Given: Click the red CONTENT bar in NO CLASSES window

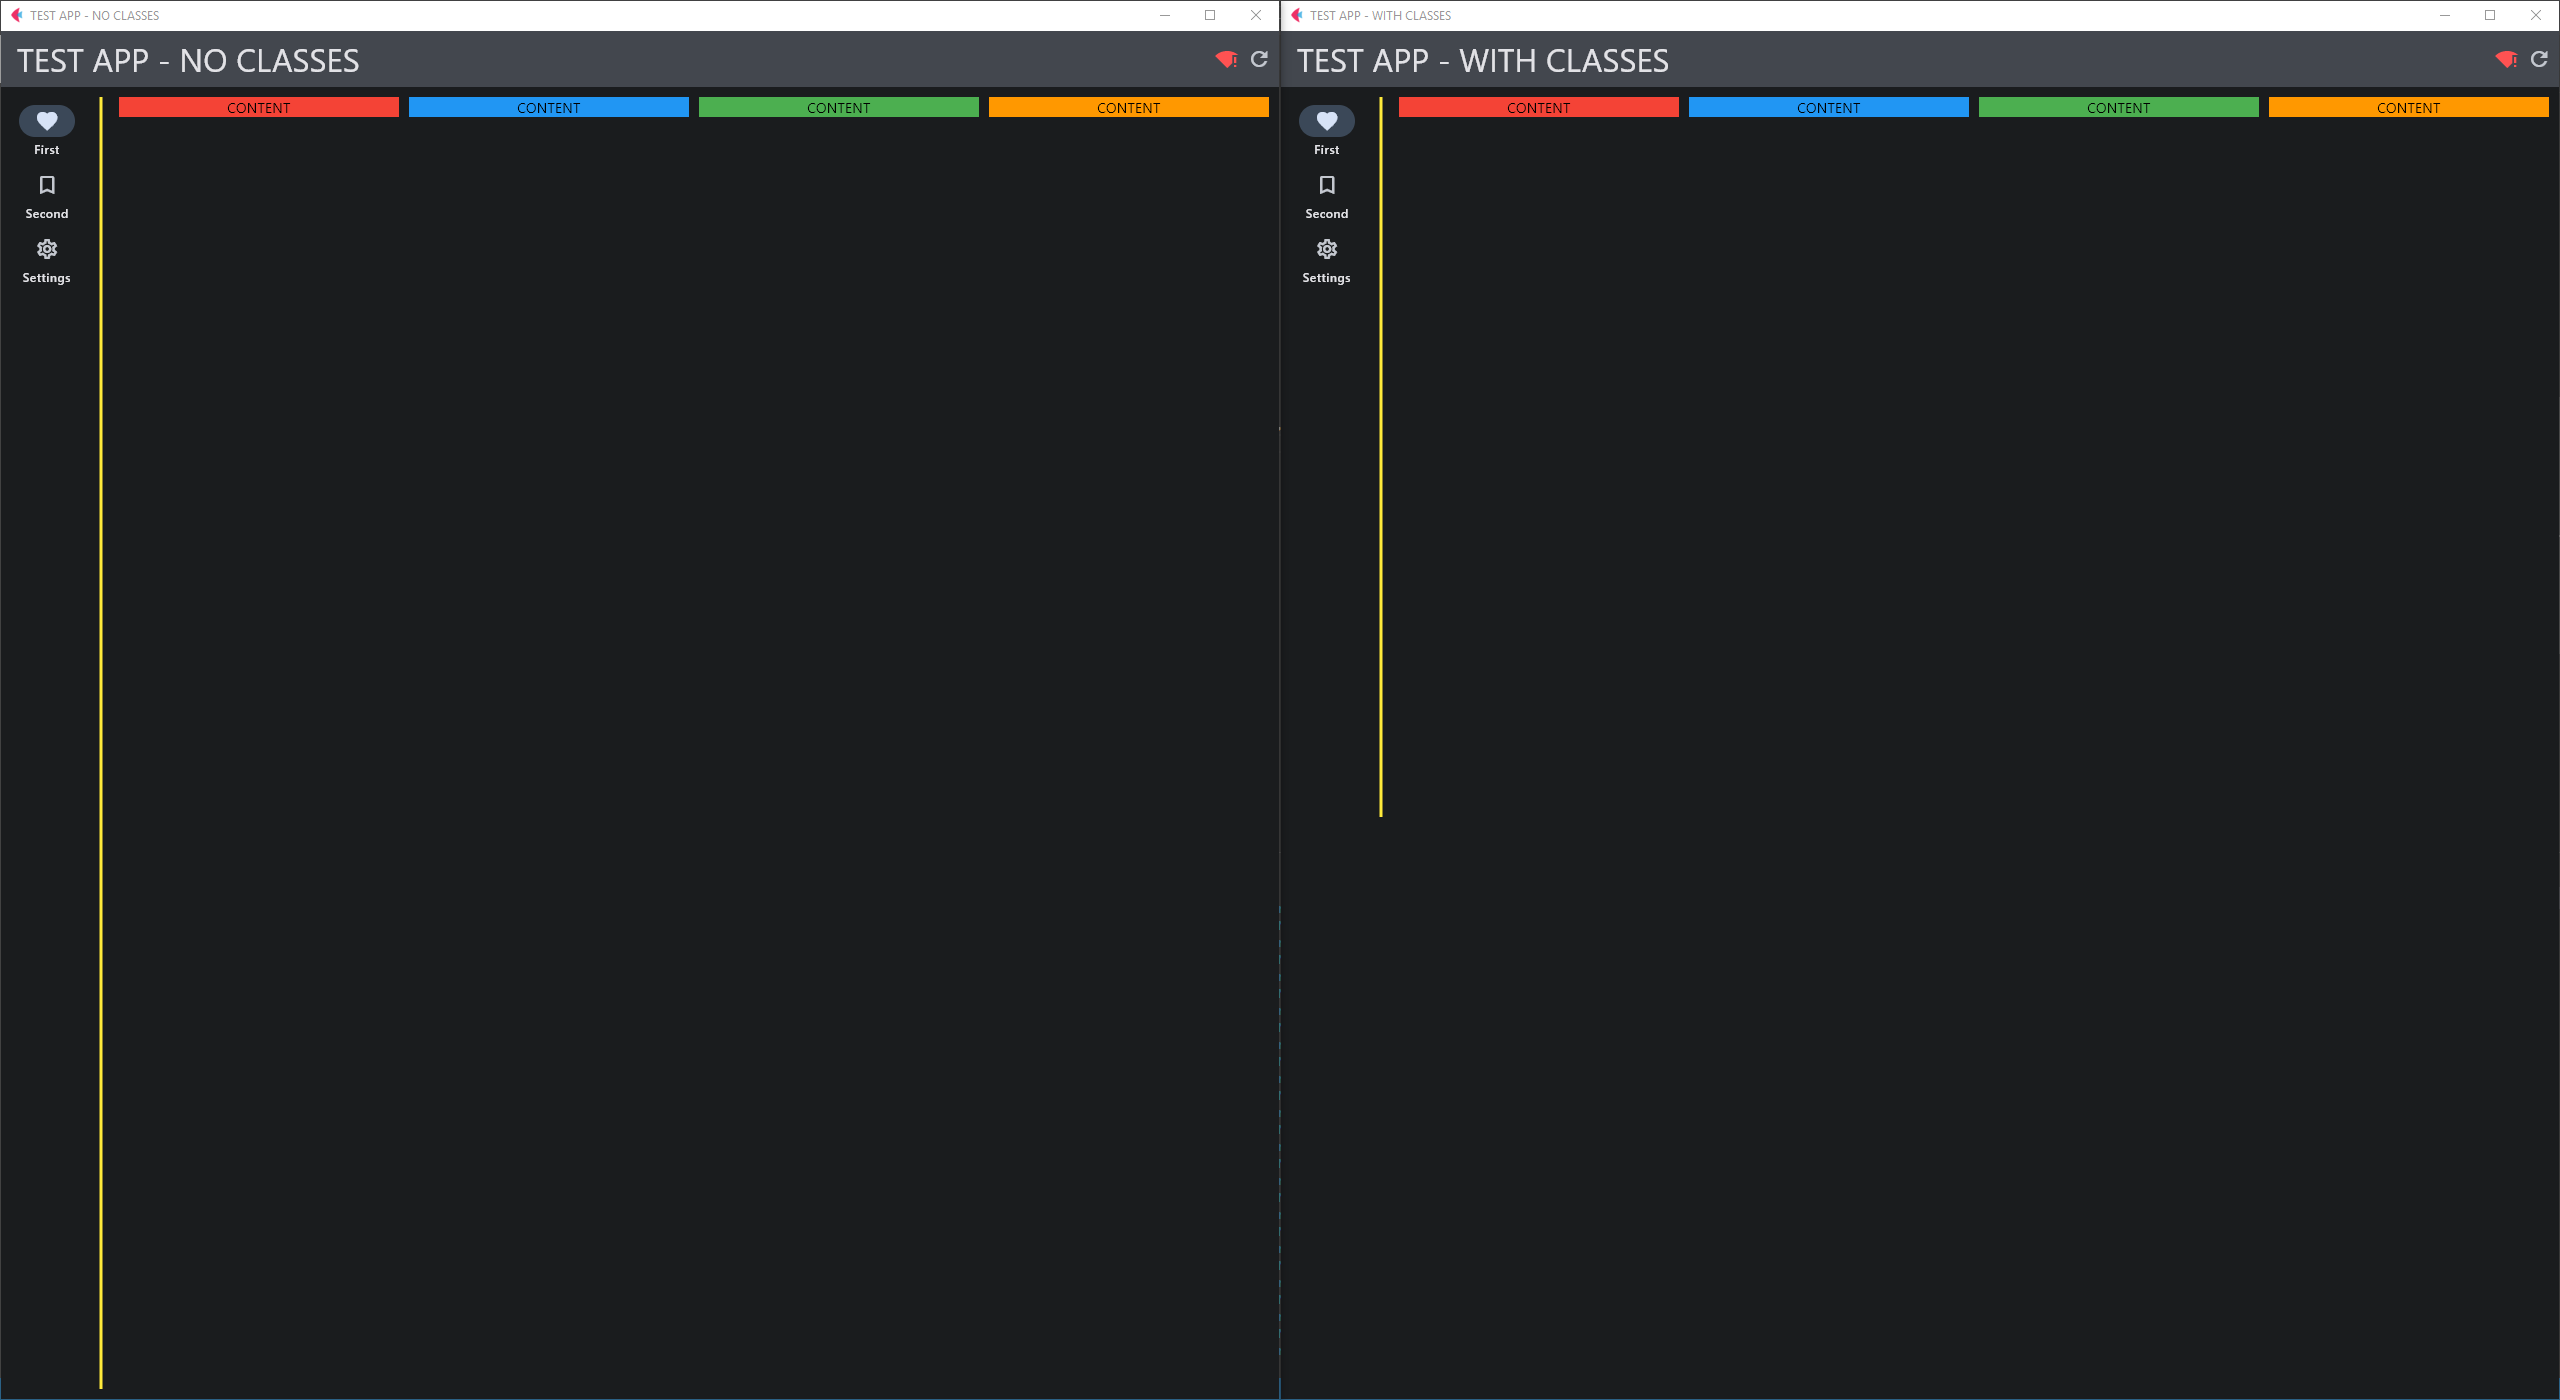Looking at the screenshot, I should [x=258, y=107].
